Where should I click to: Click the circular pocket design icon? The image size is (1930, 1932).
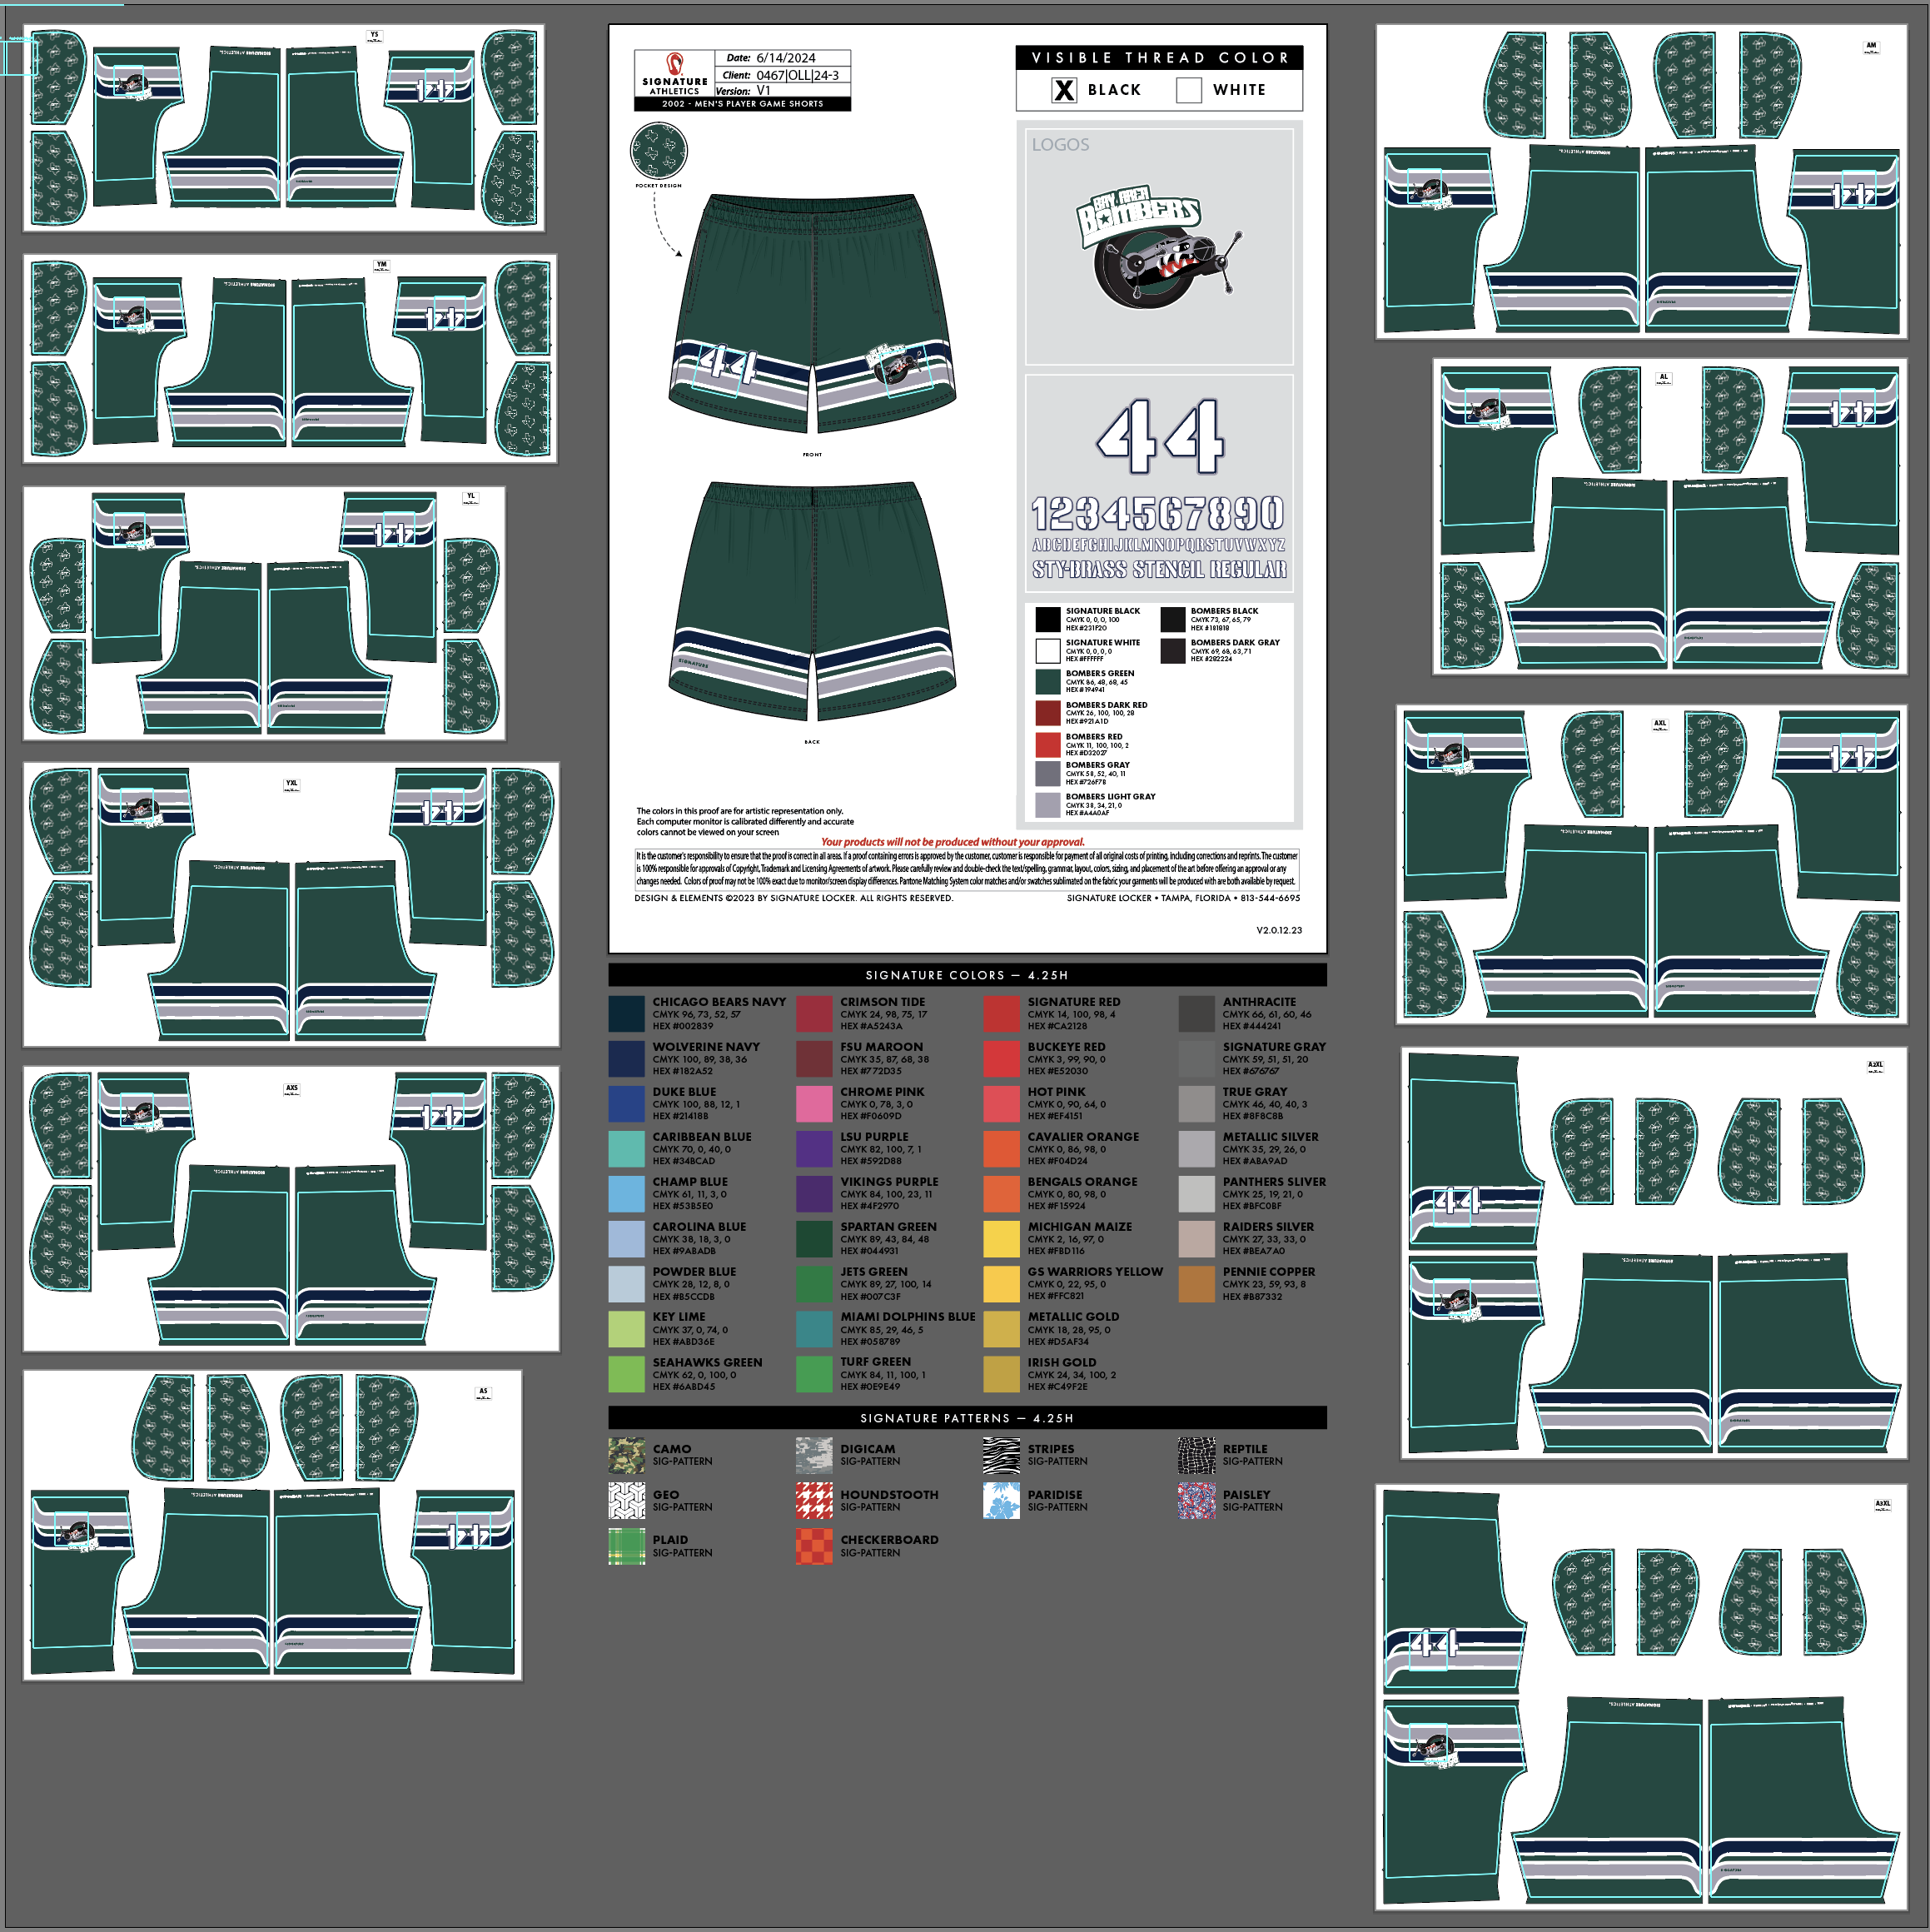[658, 151]
